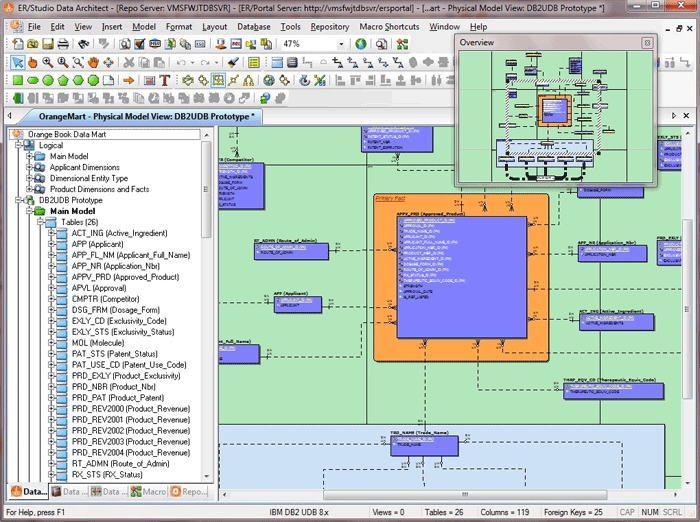Click the green globe icon beside zoom box
Screen dimensions: 700x522
tap(361, 44)
